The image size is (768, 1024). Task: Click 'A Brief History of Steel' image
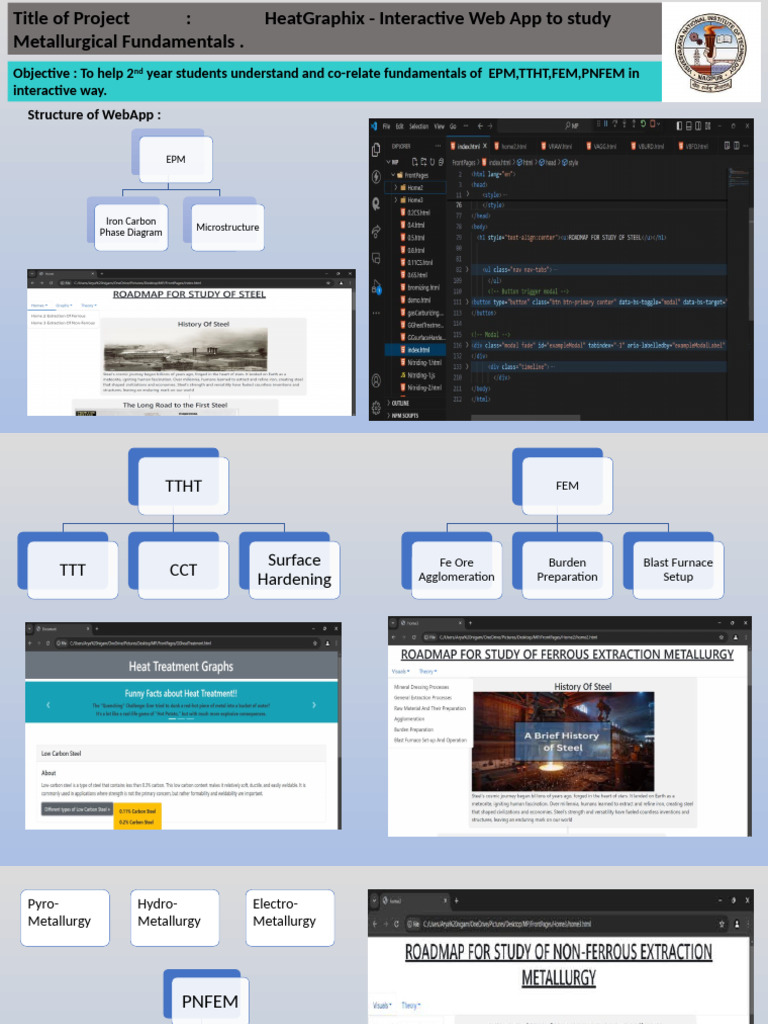click(562, 741)
